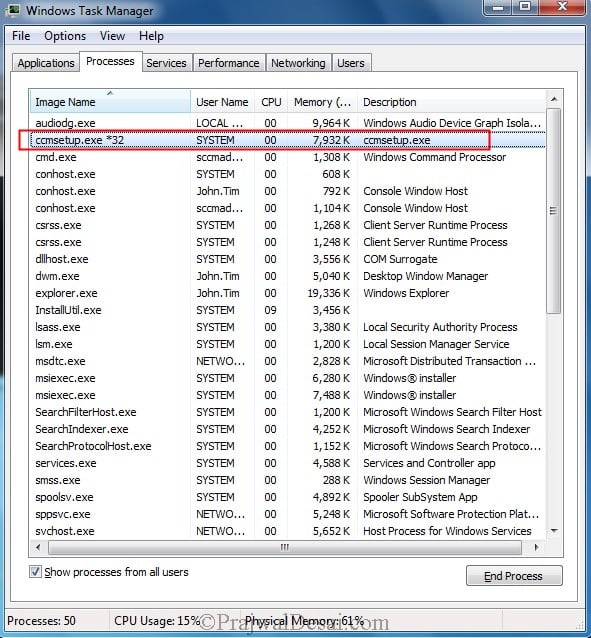Viewport: 591px width, 638px height.
Task: Minimize the Task Manager window
Action: click(x=498, y=7)
